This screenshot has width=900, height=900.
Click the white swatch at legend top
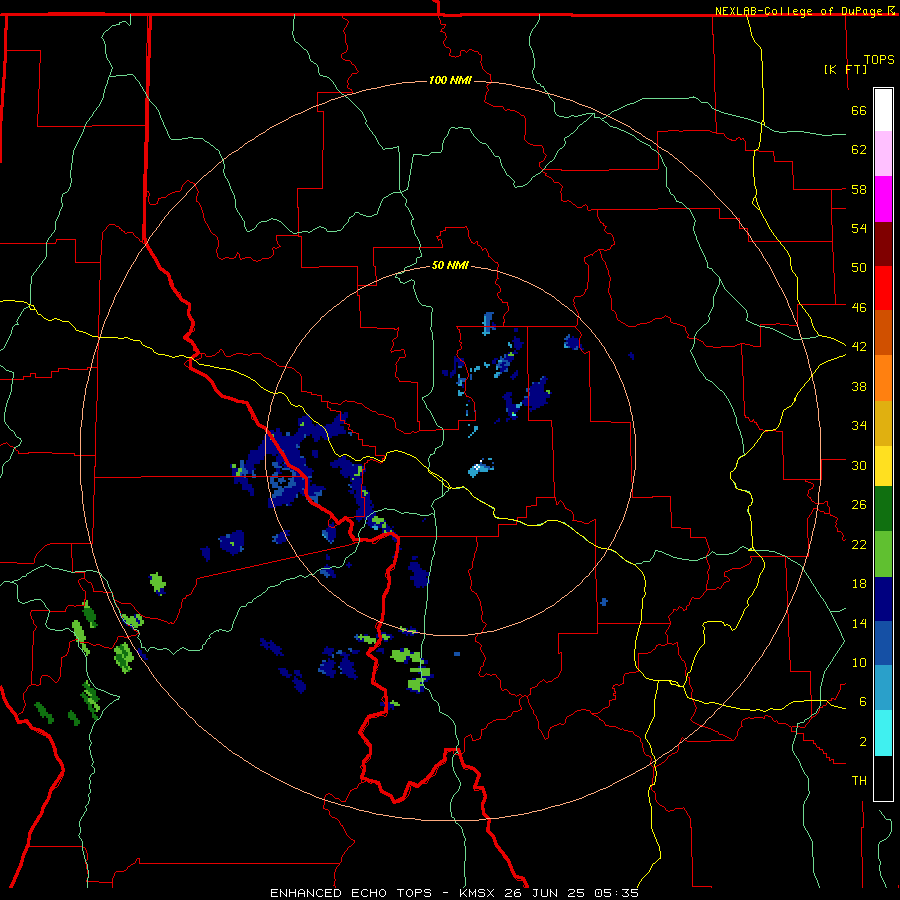883,110
